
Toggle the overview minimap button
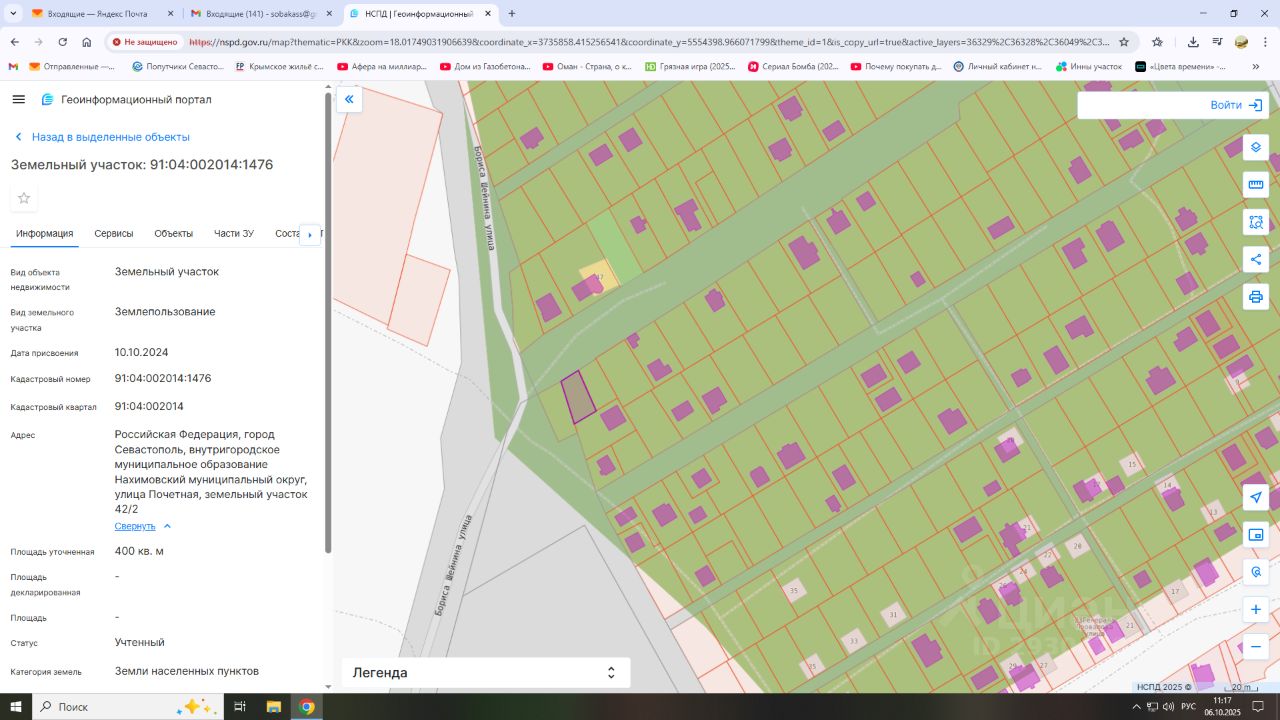[1256, 535]
